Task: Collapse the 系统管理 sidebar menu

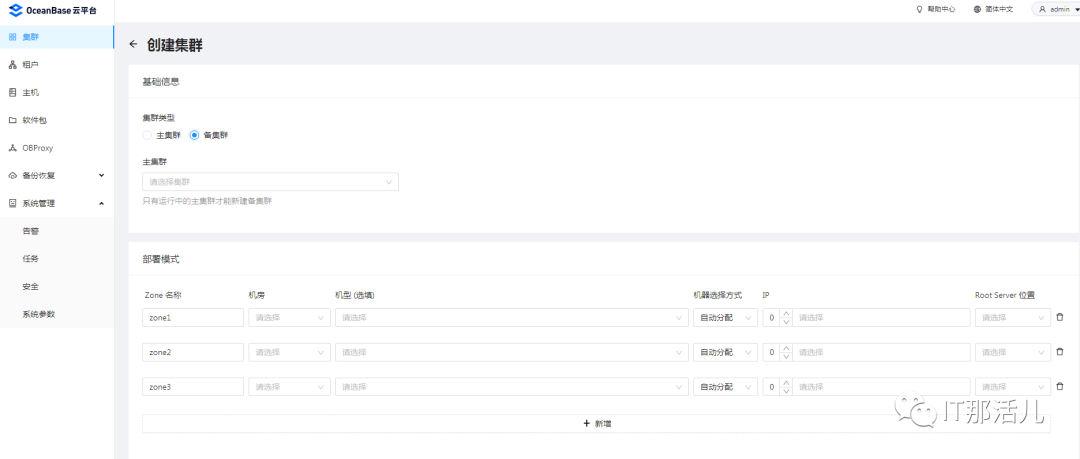Action: point(56,203)
